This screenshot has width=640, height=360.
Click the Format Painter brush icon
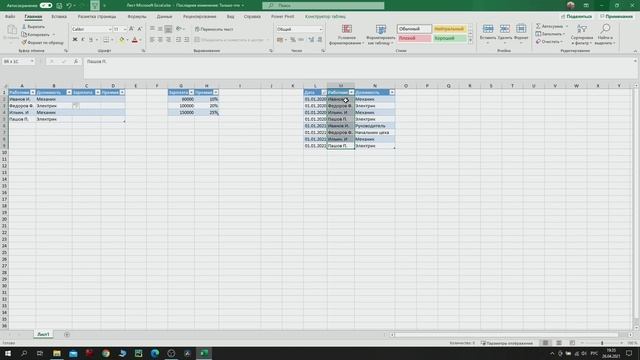(24, 42)
